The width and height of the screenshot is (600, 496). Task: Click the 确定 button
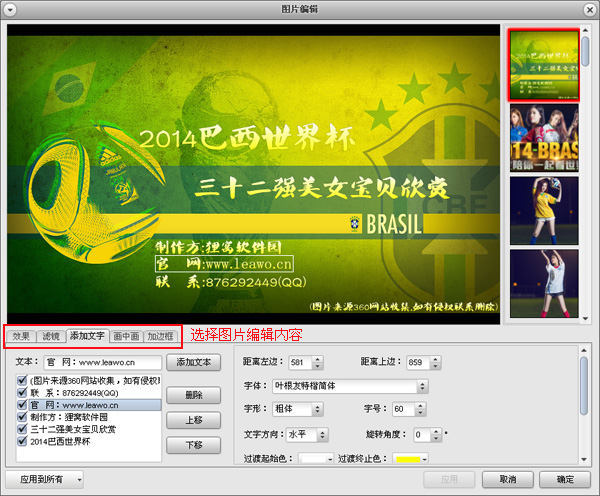click(565, 480)
